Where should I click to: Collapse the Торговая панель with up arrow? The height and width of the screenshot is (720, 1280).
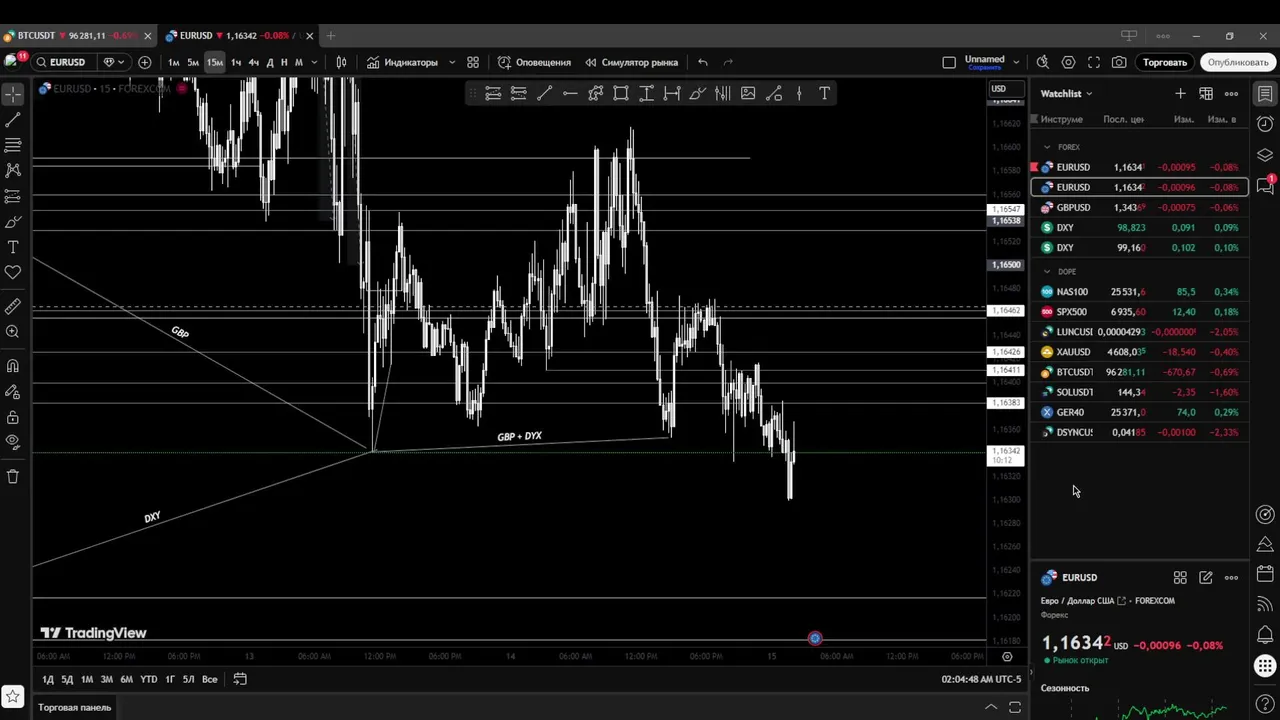tap(991, 708)
